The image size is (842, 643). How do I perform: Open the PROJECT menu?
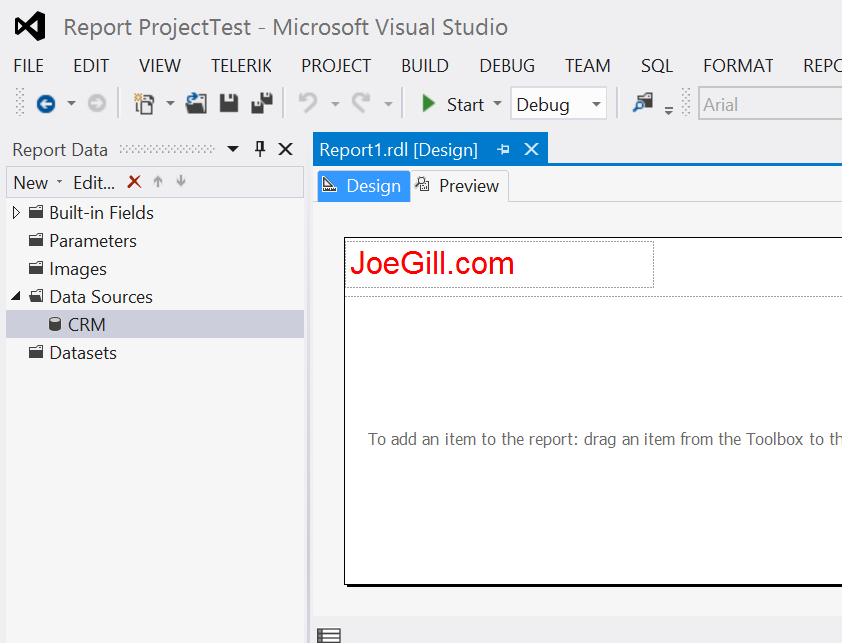[336, 66]
